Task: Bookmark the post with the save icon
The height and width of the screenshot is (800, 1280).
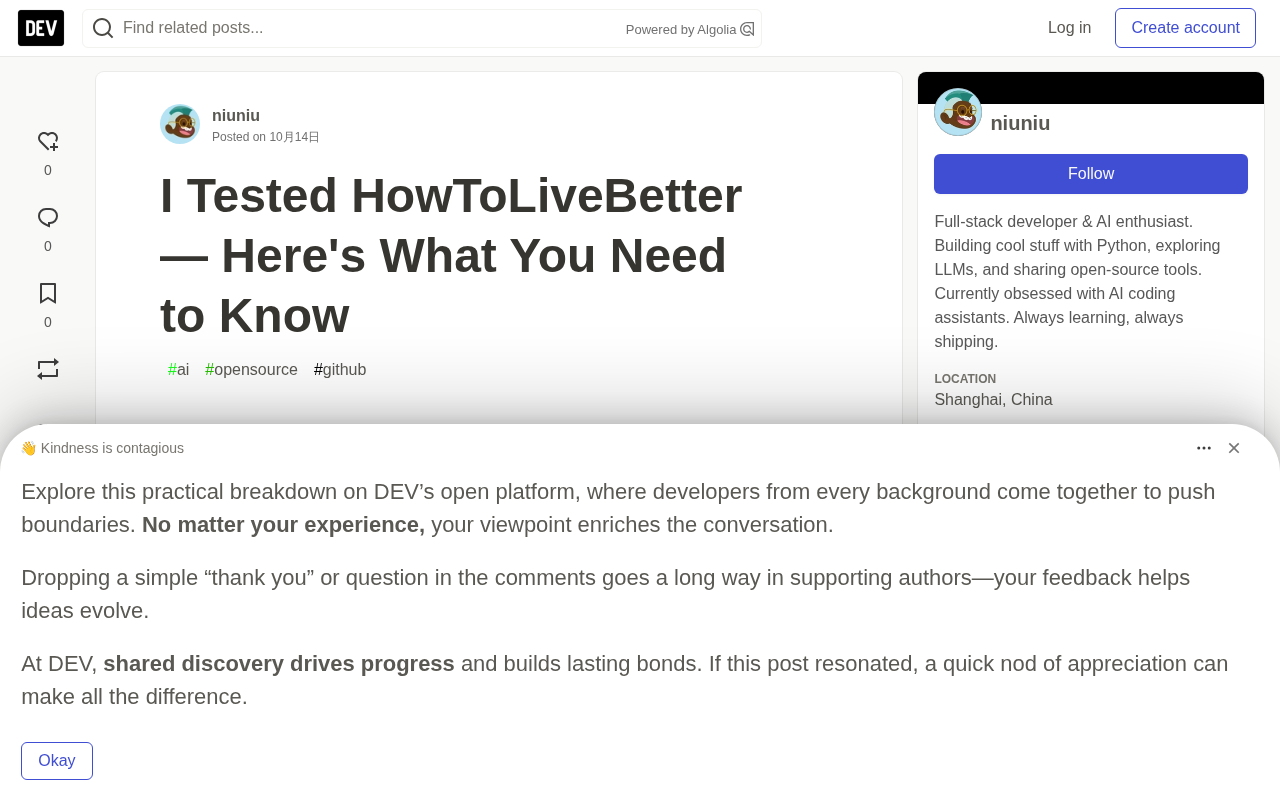Action: 48,293
